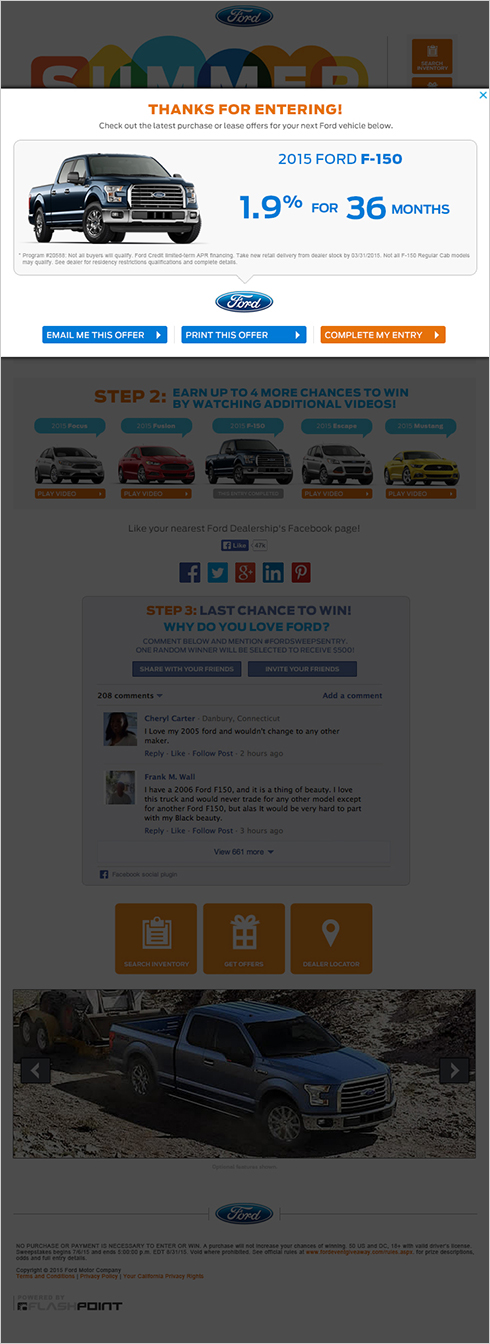Open the Dealer Locator pin tile
Image resolution: width=490 pixels, height=1344 pixels.
coord(331,938)
